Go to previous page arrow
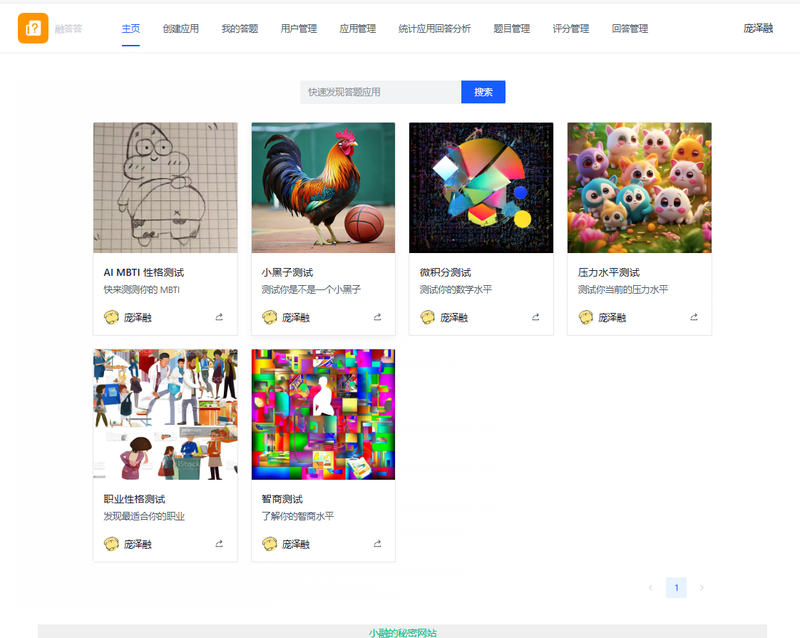Viewport: 800px width, 638px height. (651, 587)
